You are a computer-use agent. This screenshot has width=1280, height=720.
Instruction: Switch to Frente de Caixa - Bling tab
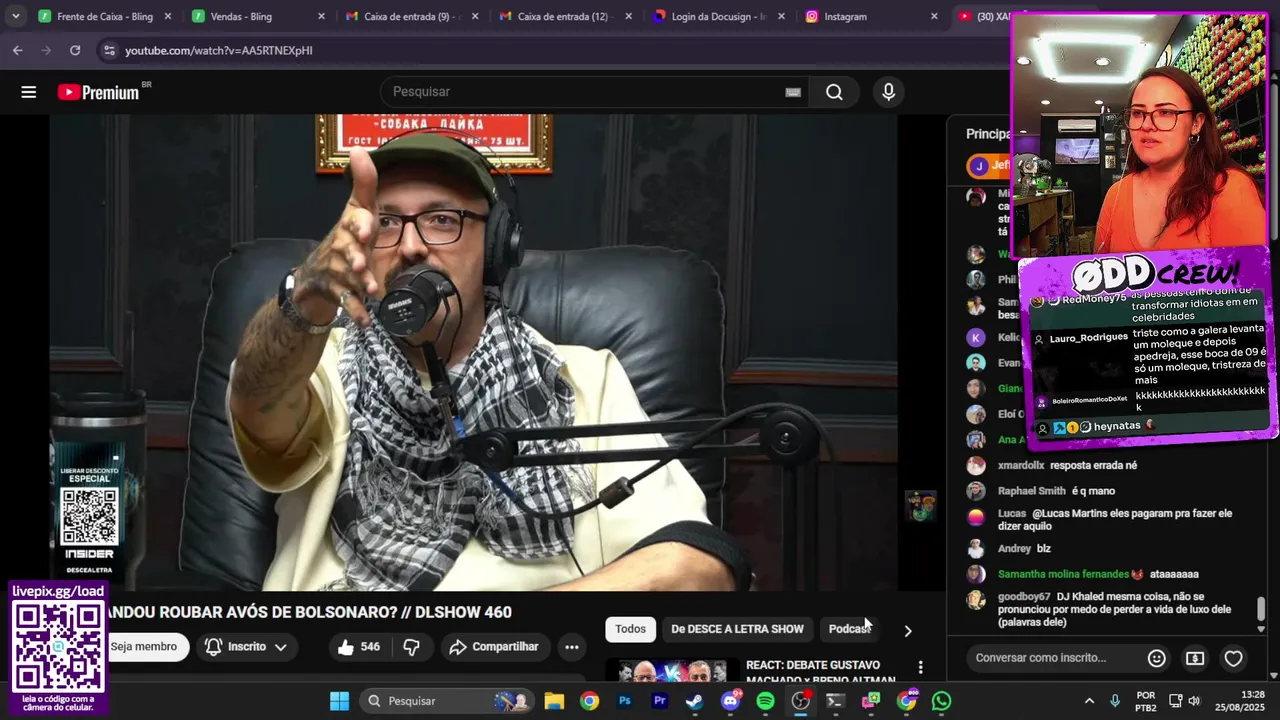(x=105, y=16)
